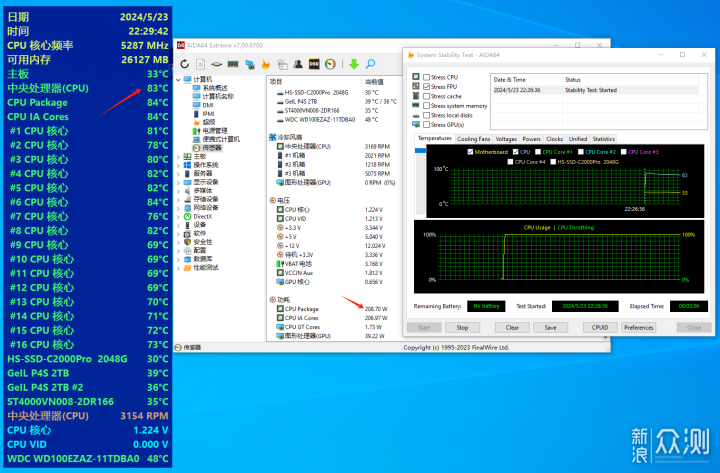Toggle the CPU Core #4 graph checkbox

[x=510, y=162]
